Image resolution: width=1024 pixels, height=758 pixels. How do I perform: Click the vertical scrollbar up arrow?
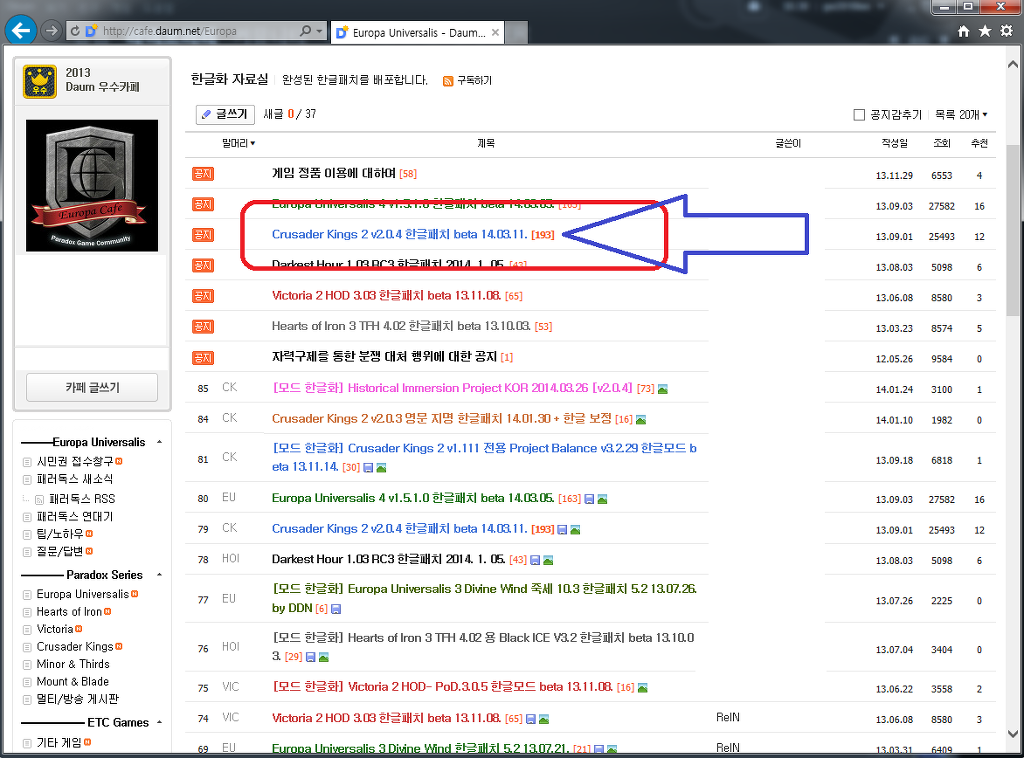click(x=1013, y=64)
